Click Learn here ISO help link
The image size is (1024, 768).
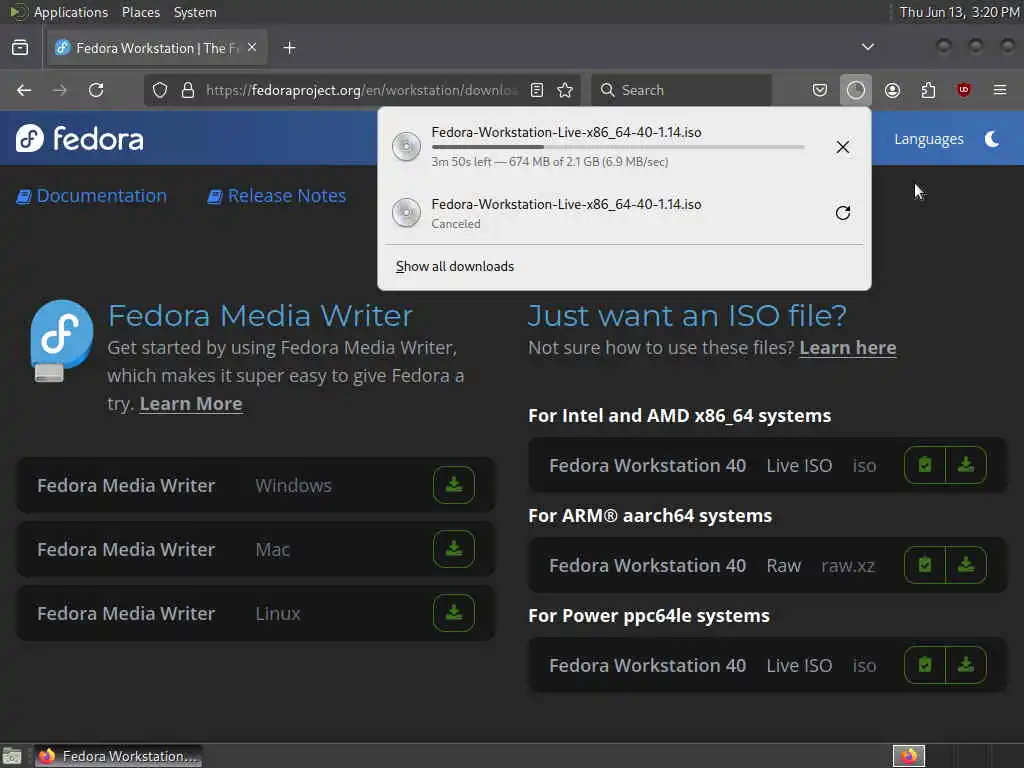coord(848,347)
